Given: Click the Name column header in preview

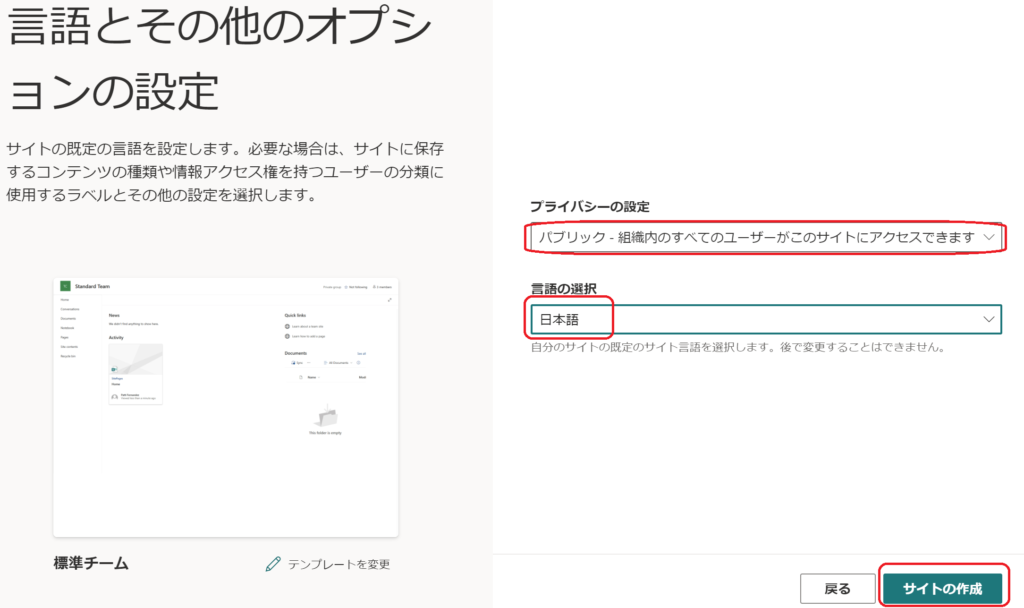Looking at the screenshot, I should coord(312,377).
